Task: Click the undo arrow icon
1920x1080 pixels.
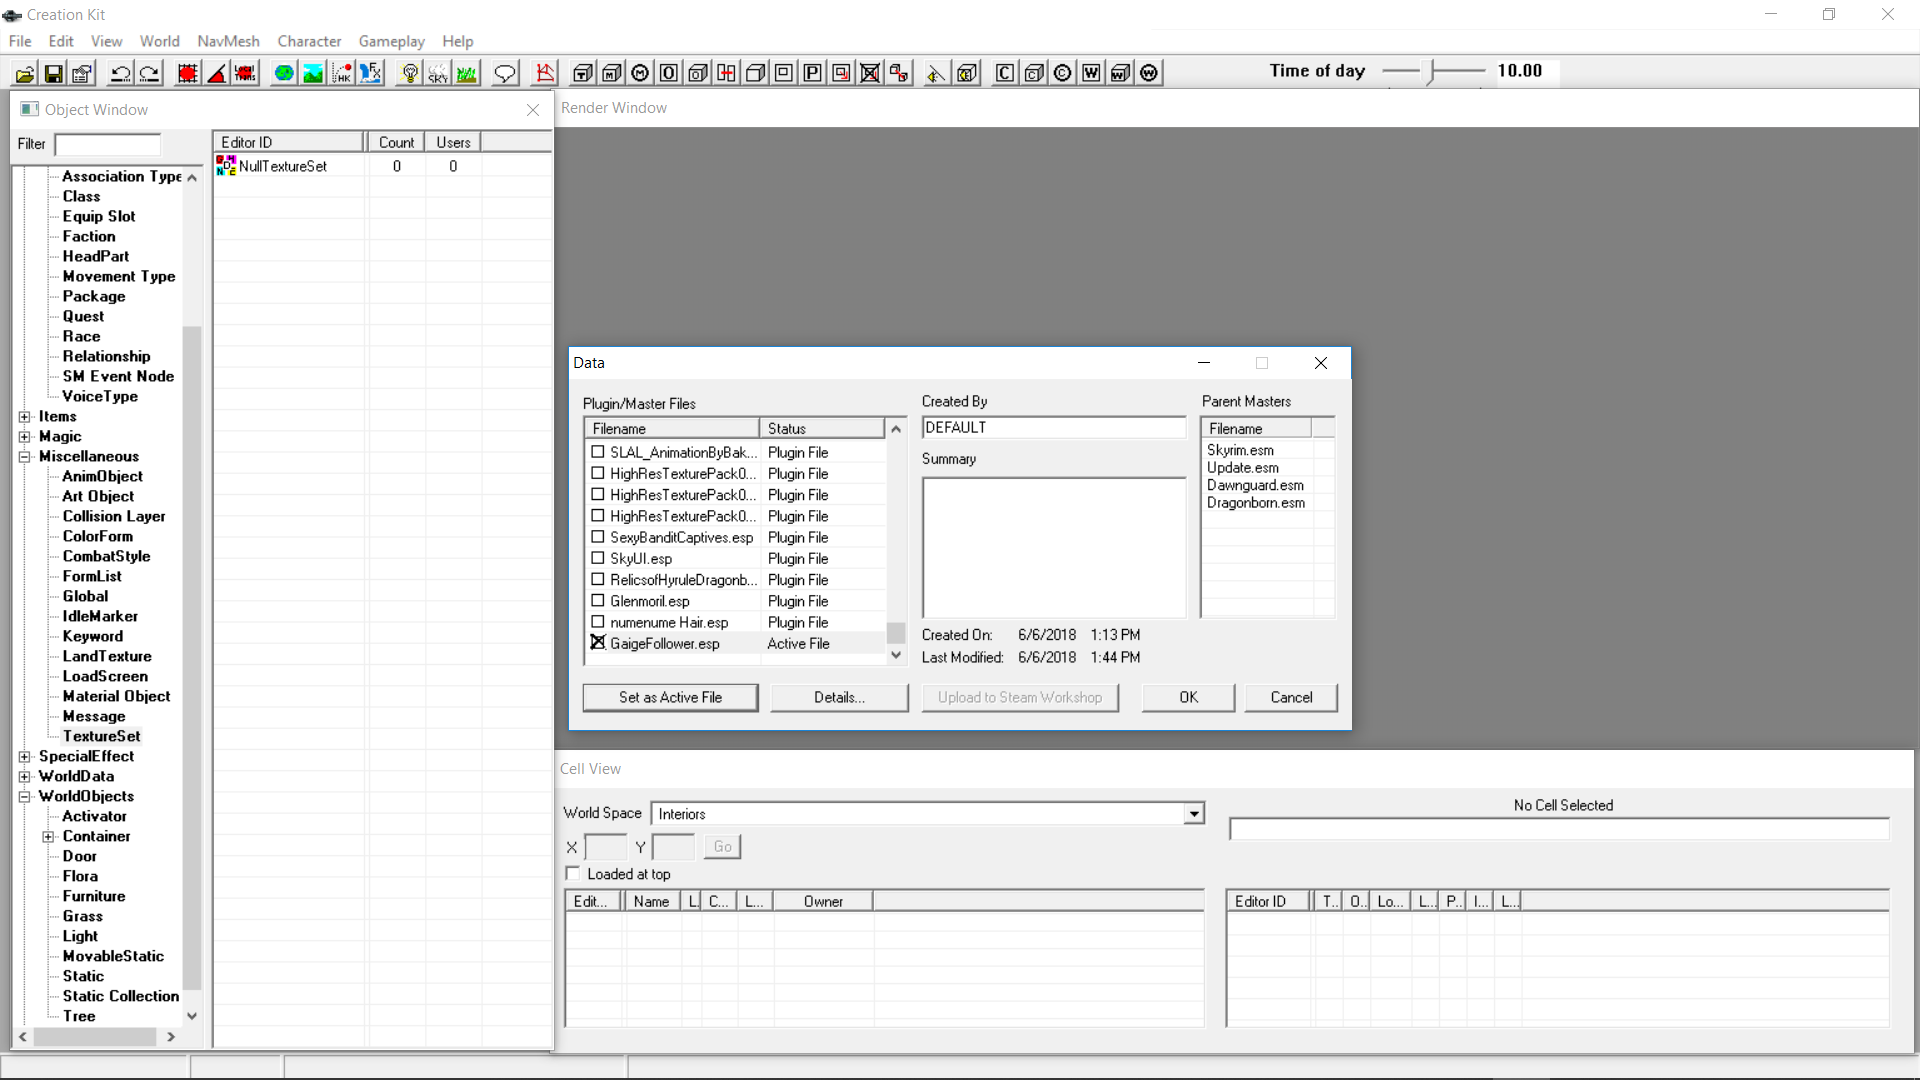Action: click(120, 73)
